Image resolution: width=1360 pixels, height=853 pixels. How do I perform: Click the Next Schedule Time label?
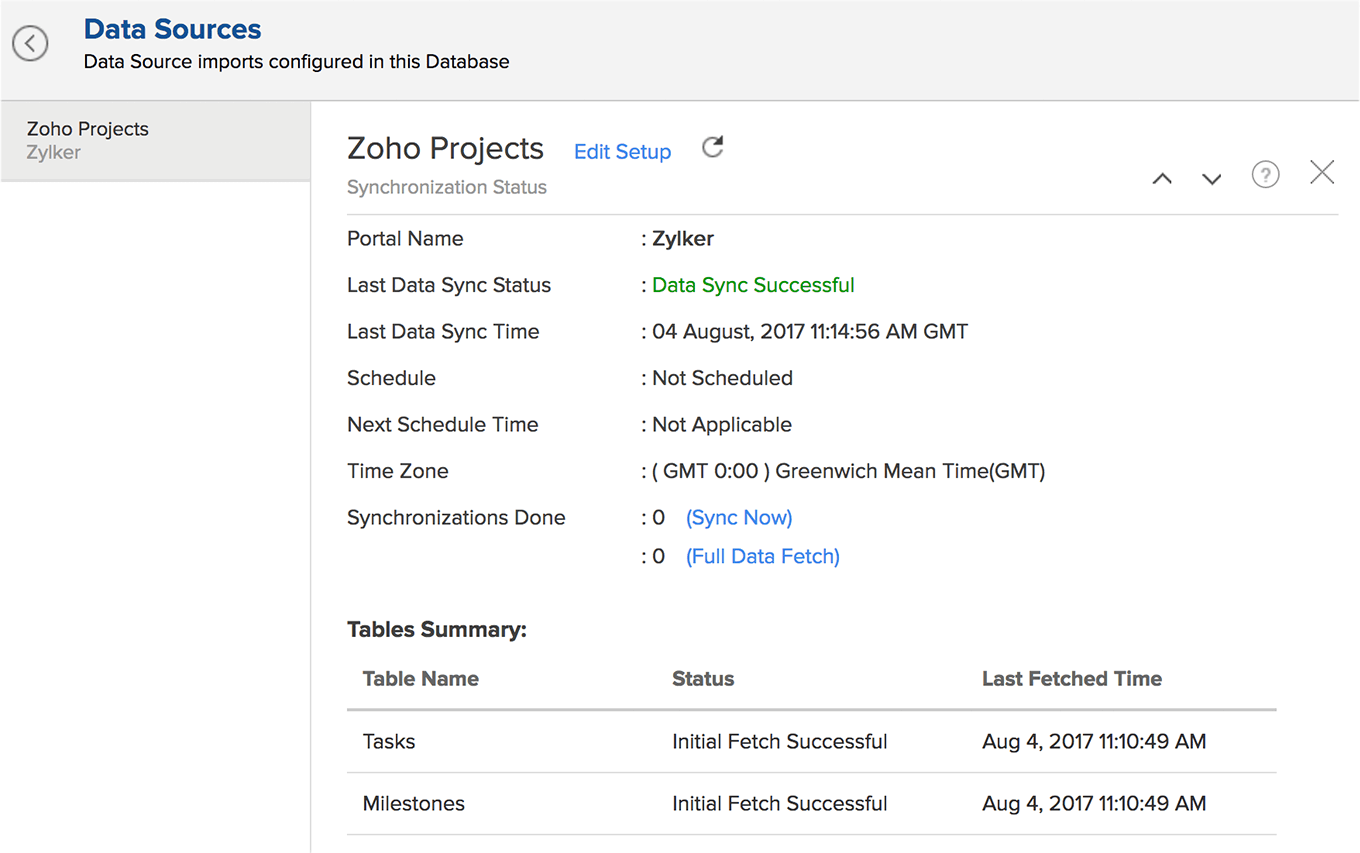[x=443, y=425]
